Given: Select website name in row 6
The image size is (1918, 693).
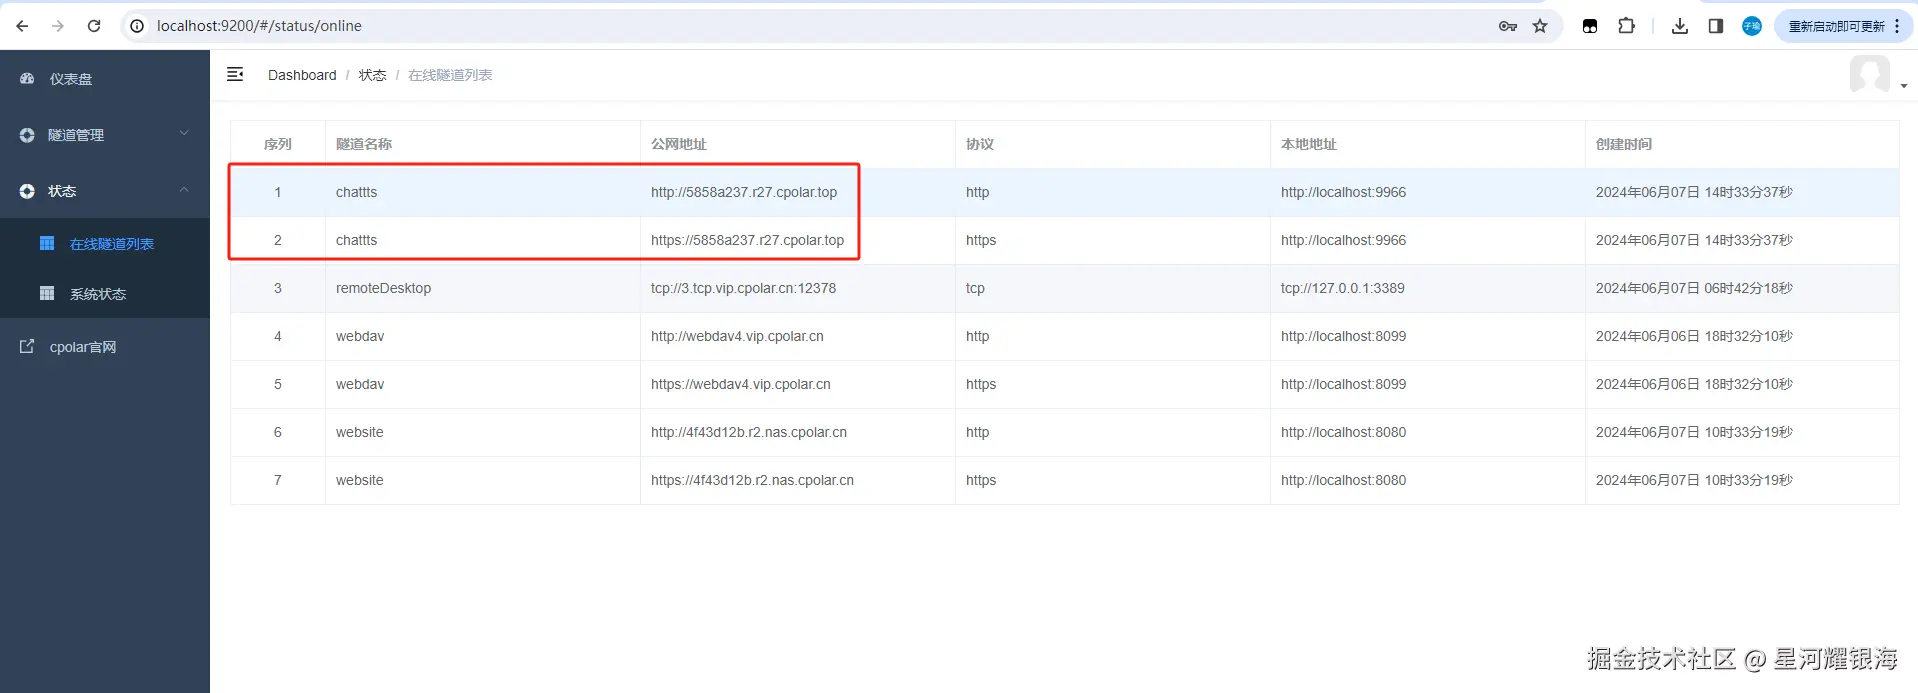Looking at the screenshot, I should [359, 432].
